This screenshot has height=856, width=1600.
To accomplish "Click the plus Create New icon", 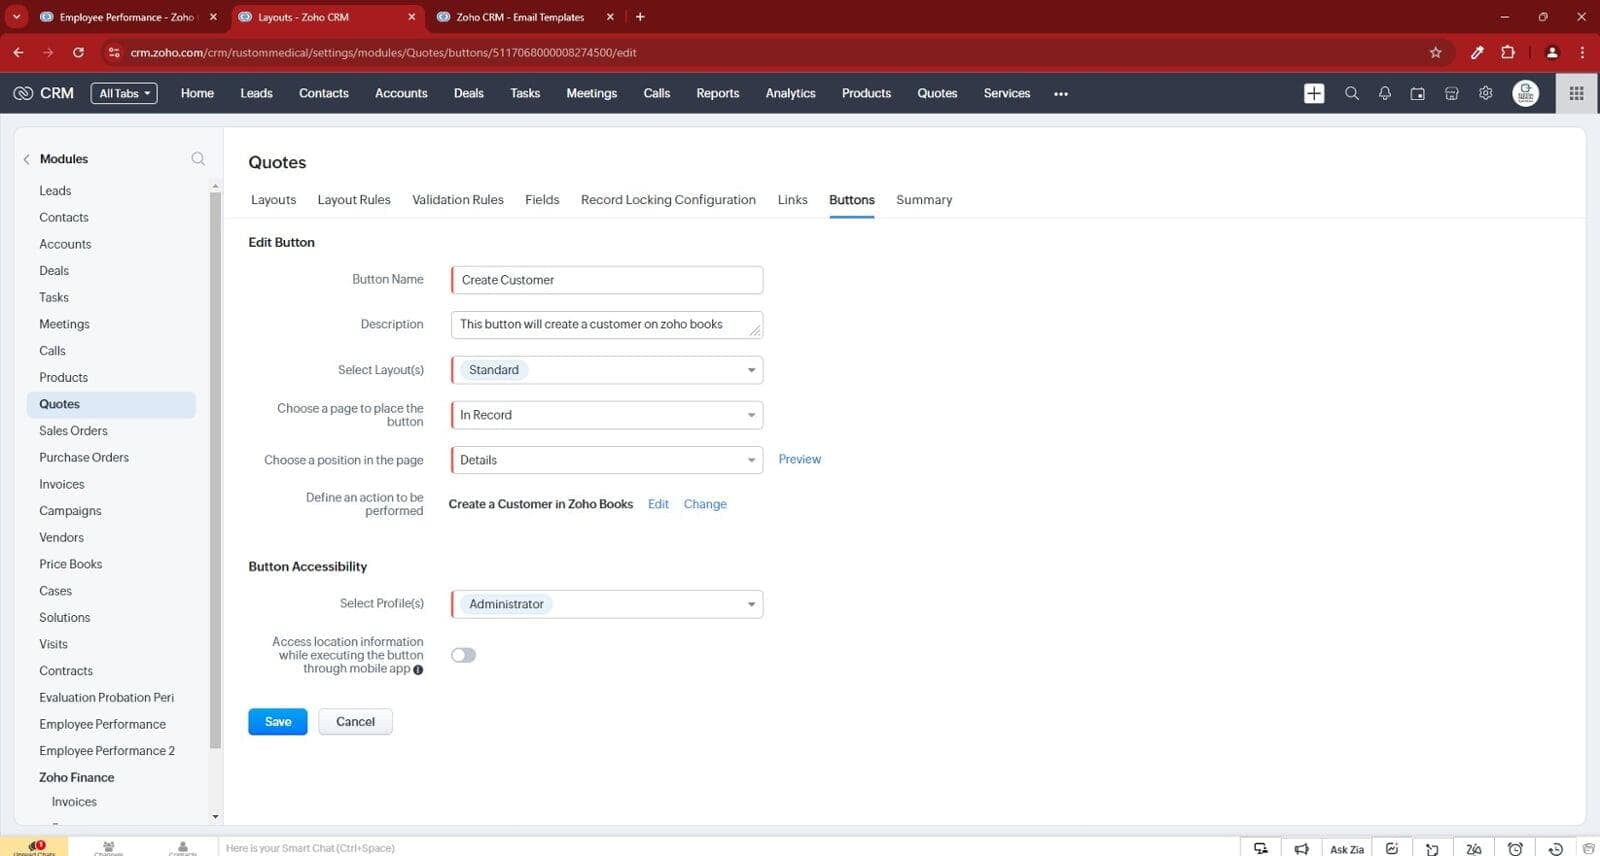I will point(1314,93).
